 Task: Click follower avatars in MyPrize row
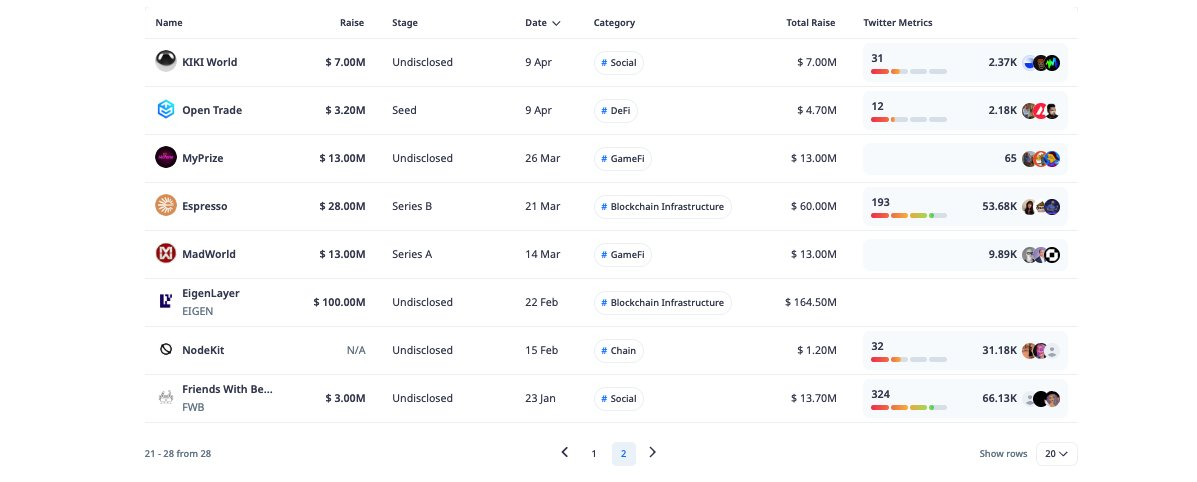point(1041,159)
